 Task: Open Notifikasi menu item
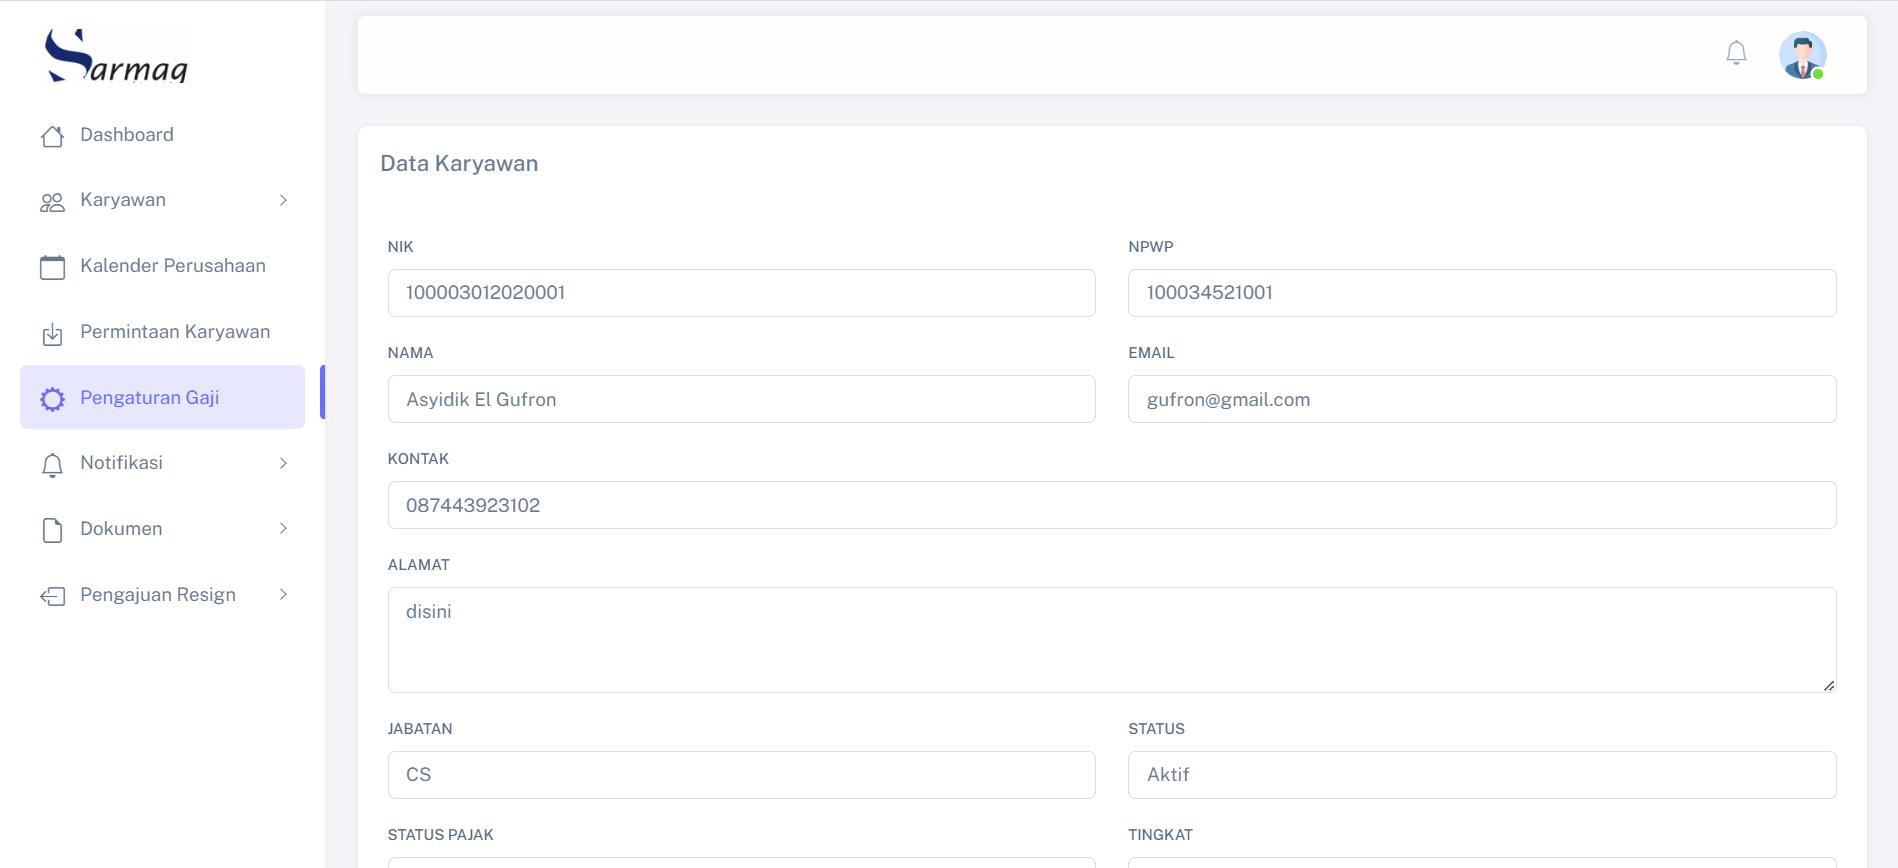tap(162, 463)
